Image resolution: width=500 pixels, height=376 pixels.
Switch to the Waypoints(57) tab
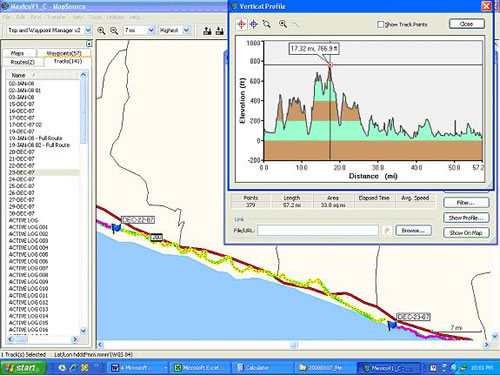coord(64,53)
